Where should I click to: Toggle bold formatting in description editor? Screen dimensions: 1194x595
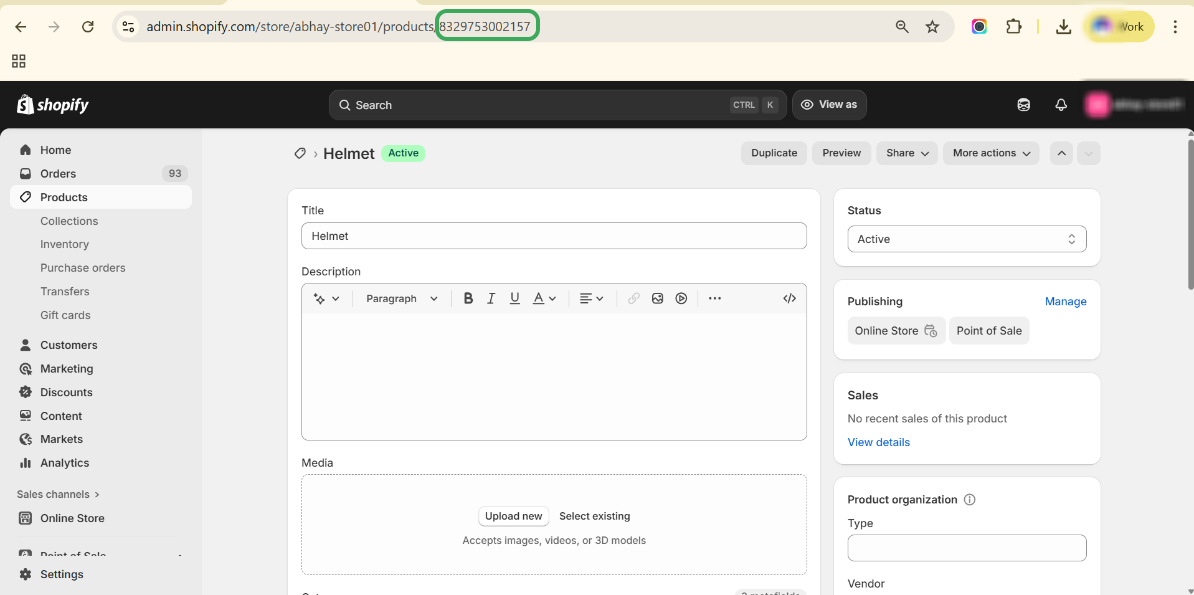pos(468,298)
